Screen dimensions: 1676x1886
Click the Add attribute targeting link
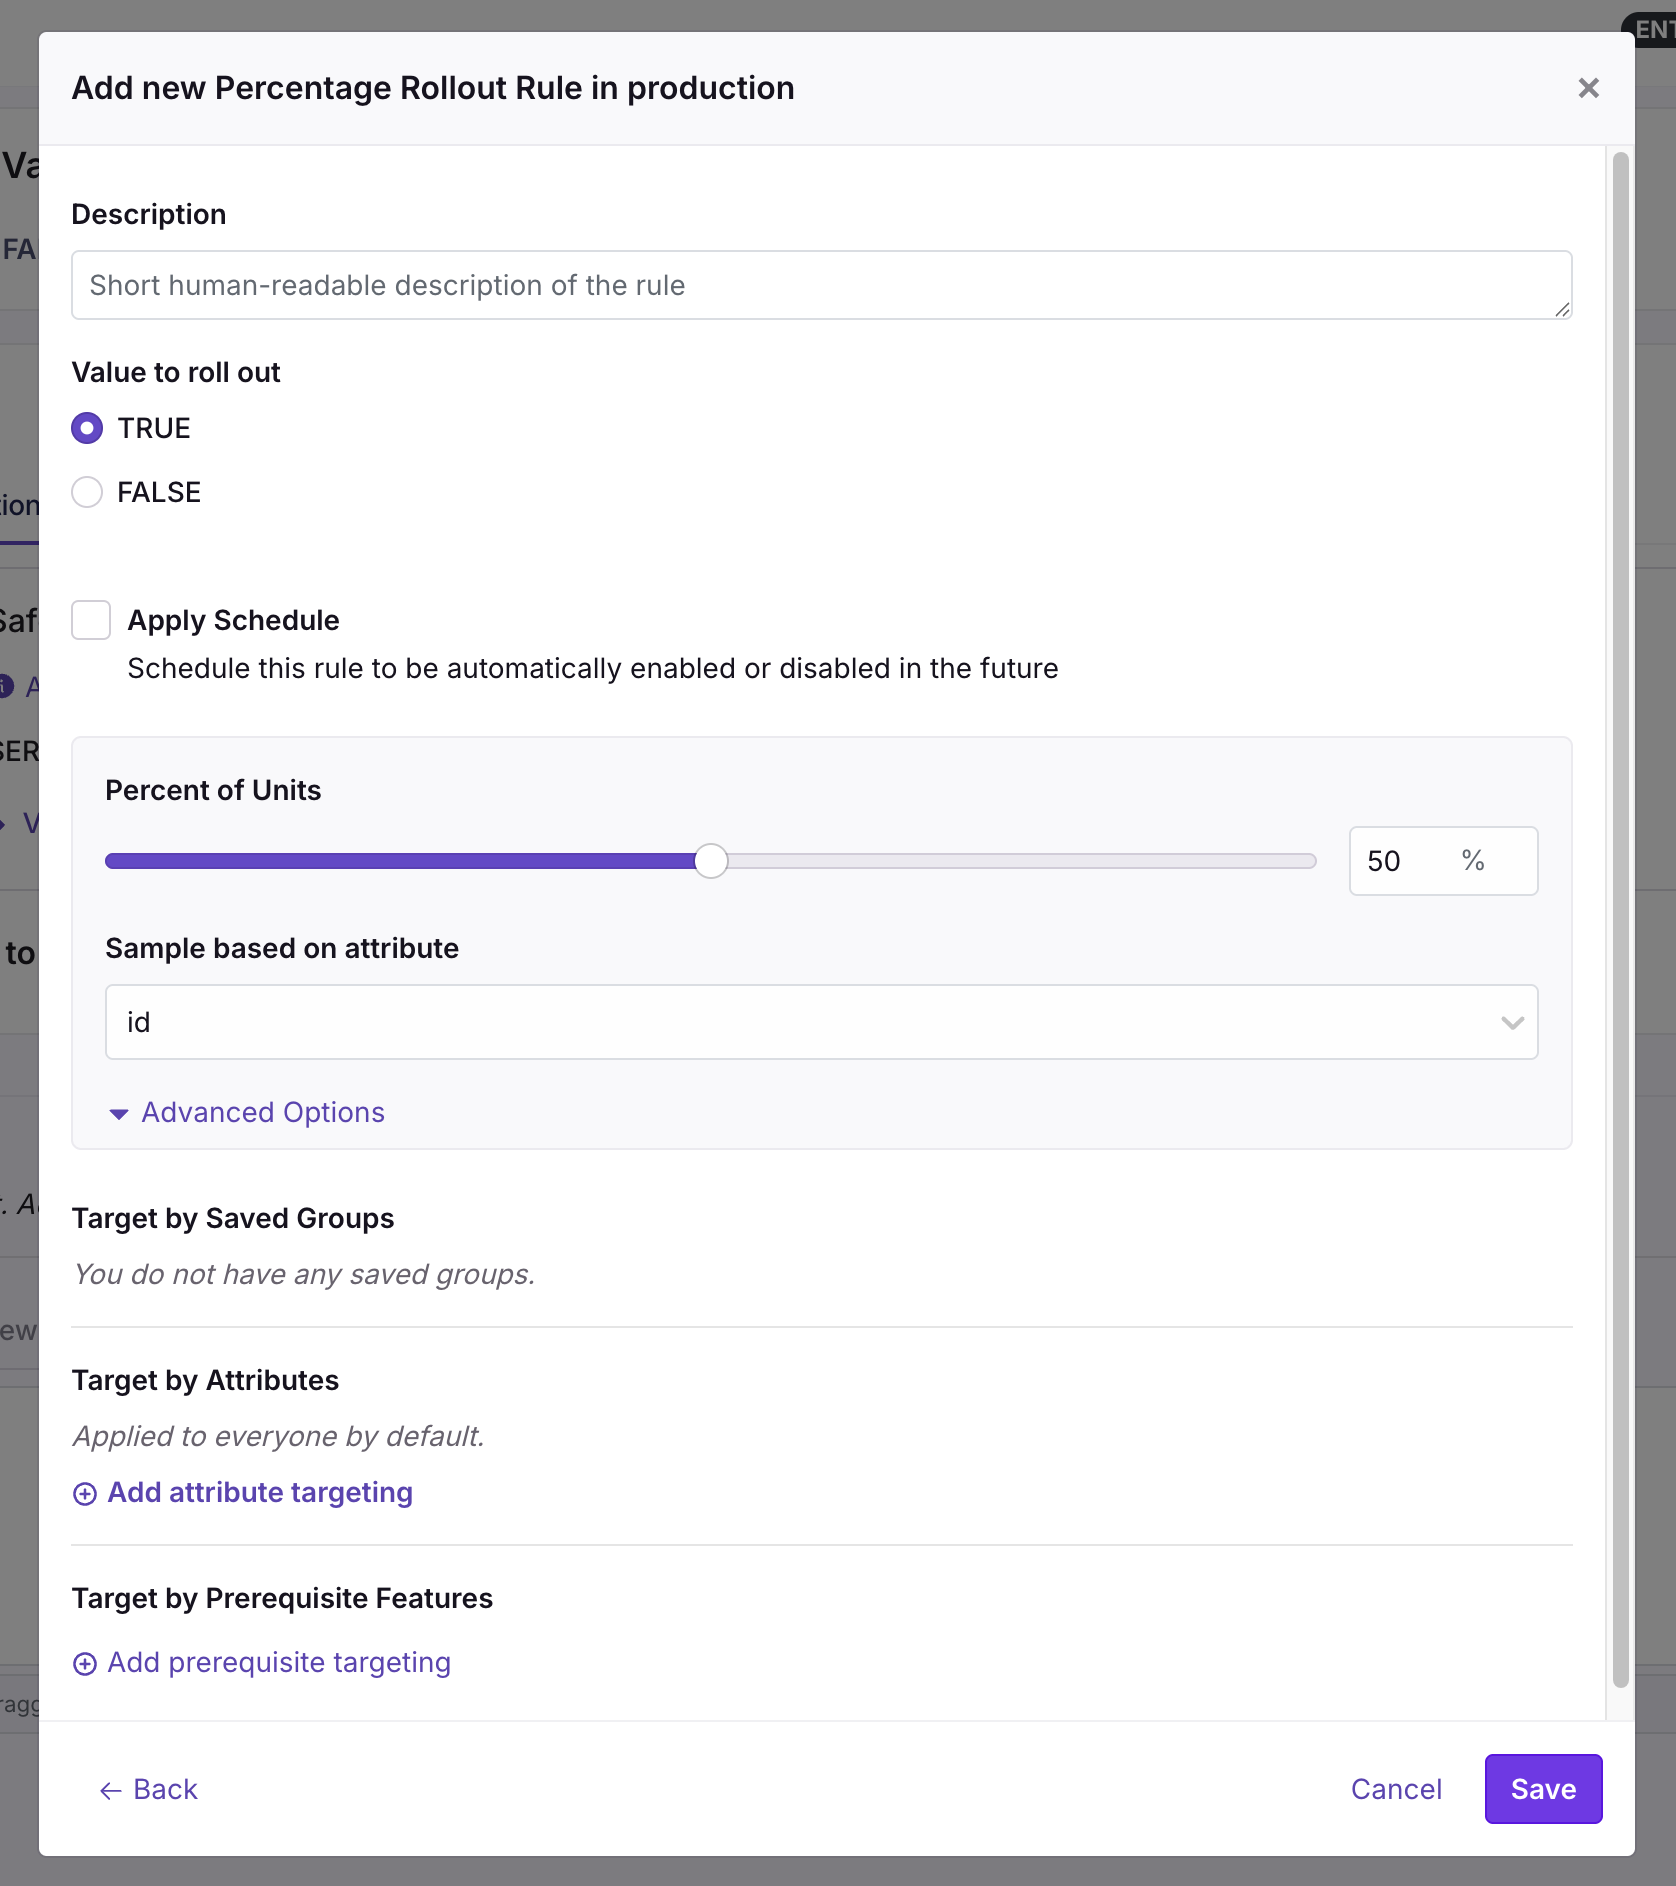click(x=260, y=1492)
